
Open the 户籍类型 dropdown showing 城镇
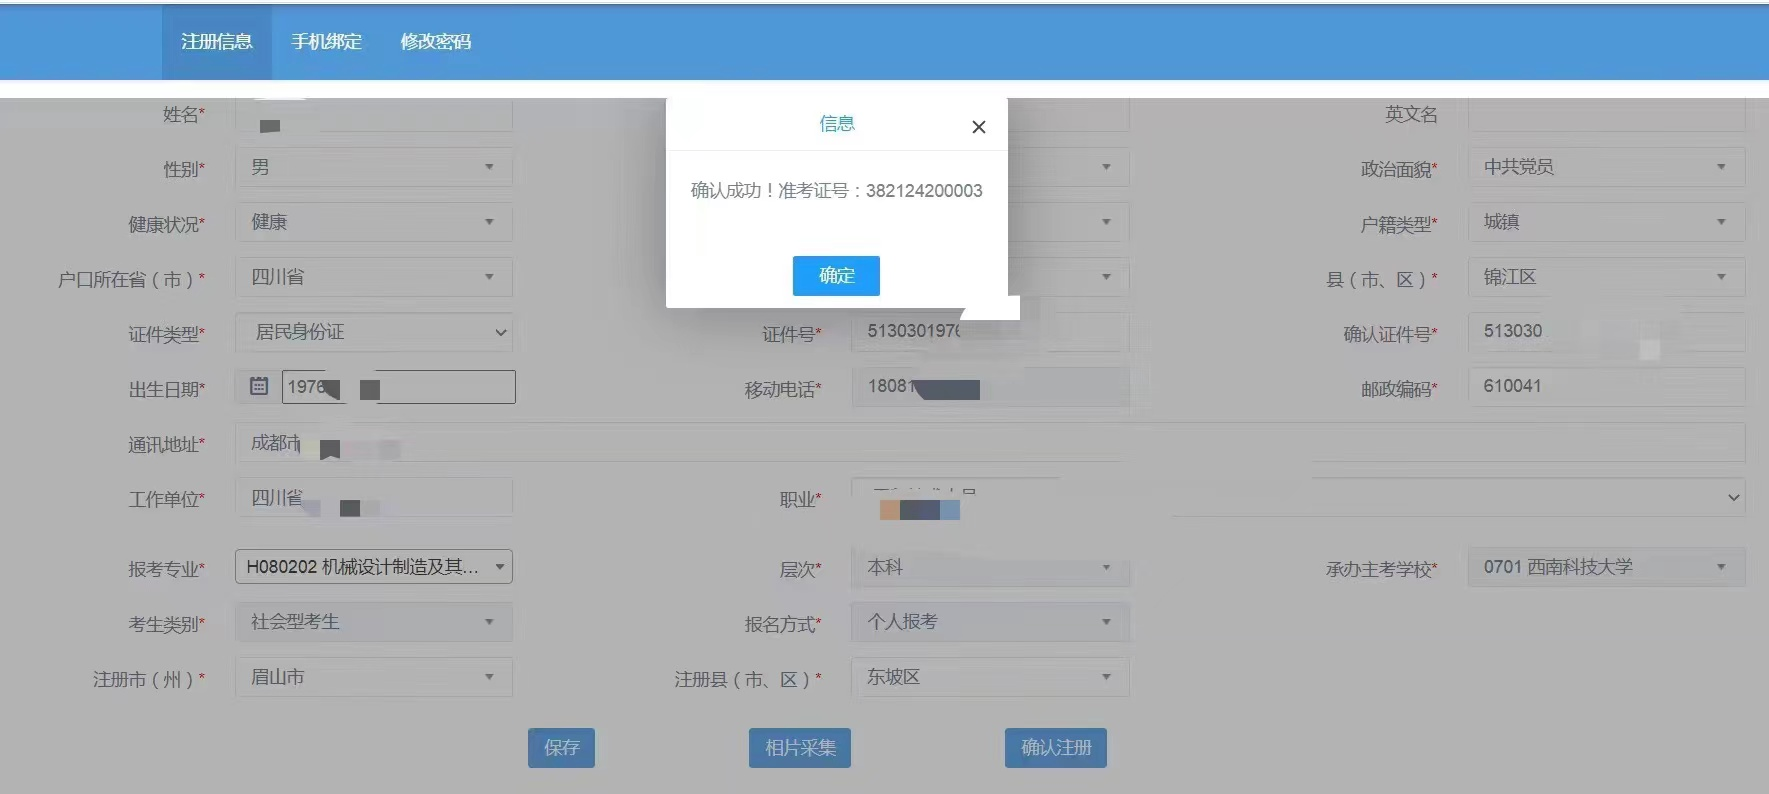pyautogui.click(x=1605, y=222)
